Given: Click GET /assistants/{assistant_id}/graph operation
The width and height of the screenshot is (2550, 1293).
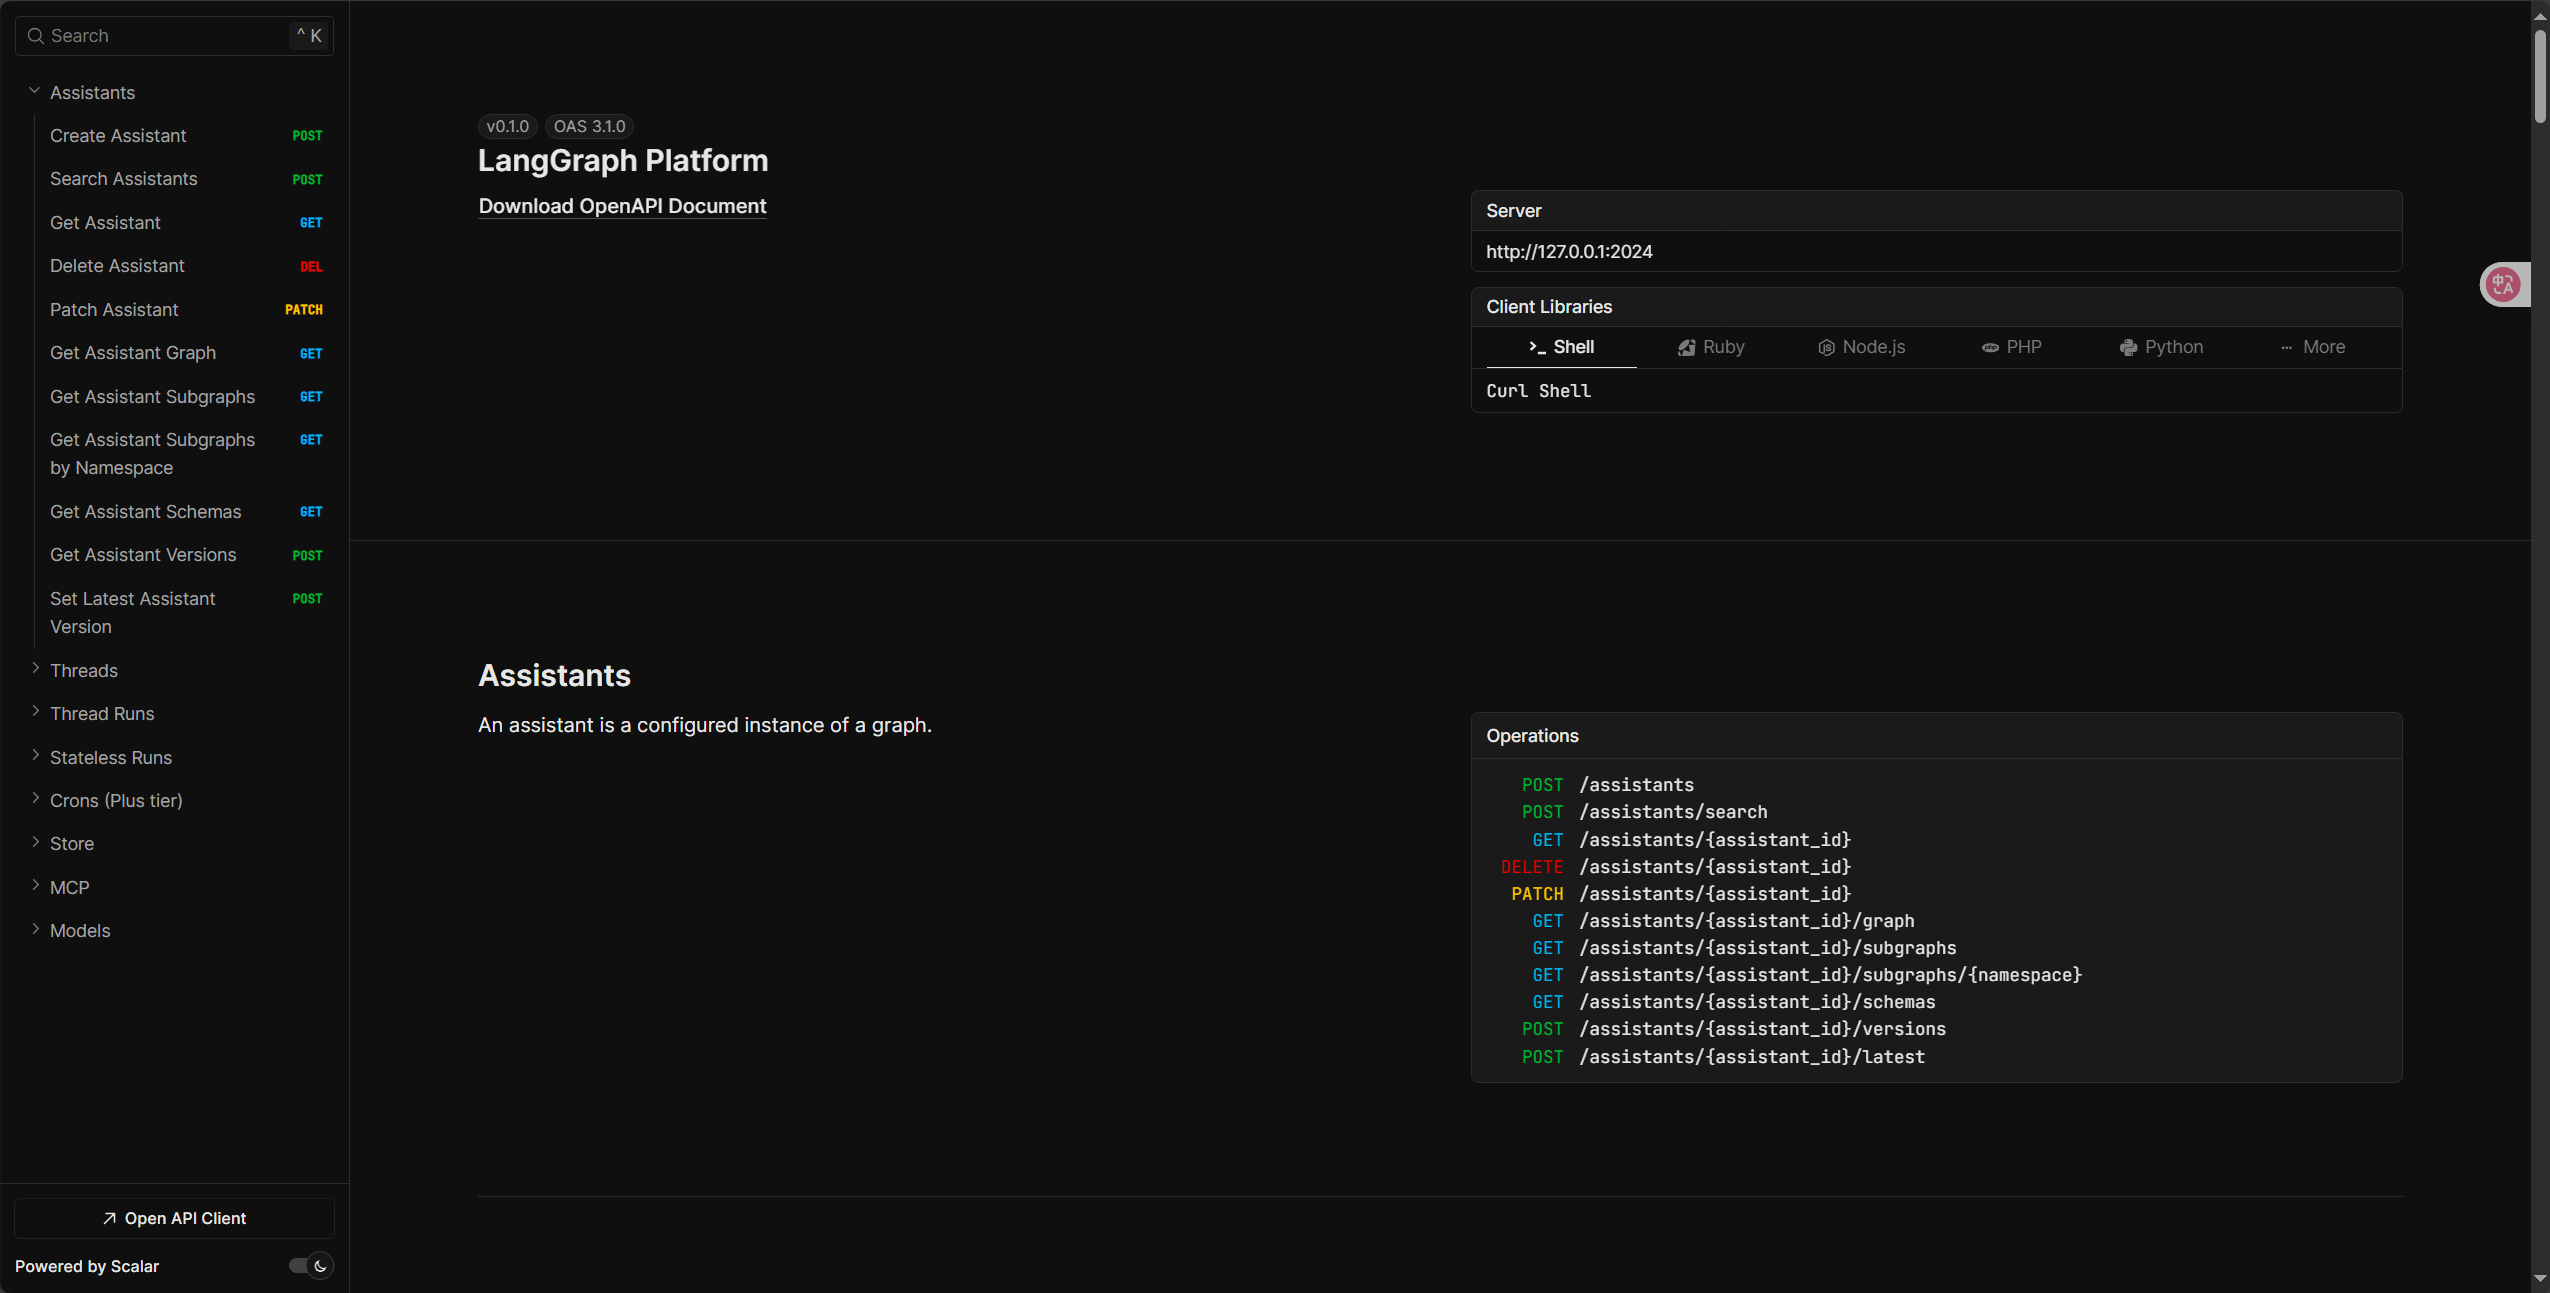Looking at the screenshot, I should 1723,921.
